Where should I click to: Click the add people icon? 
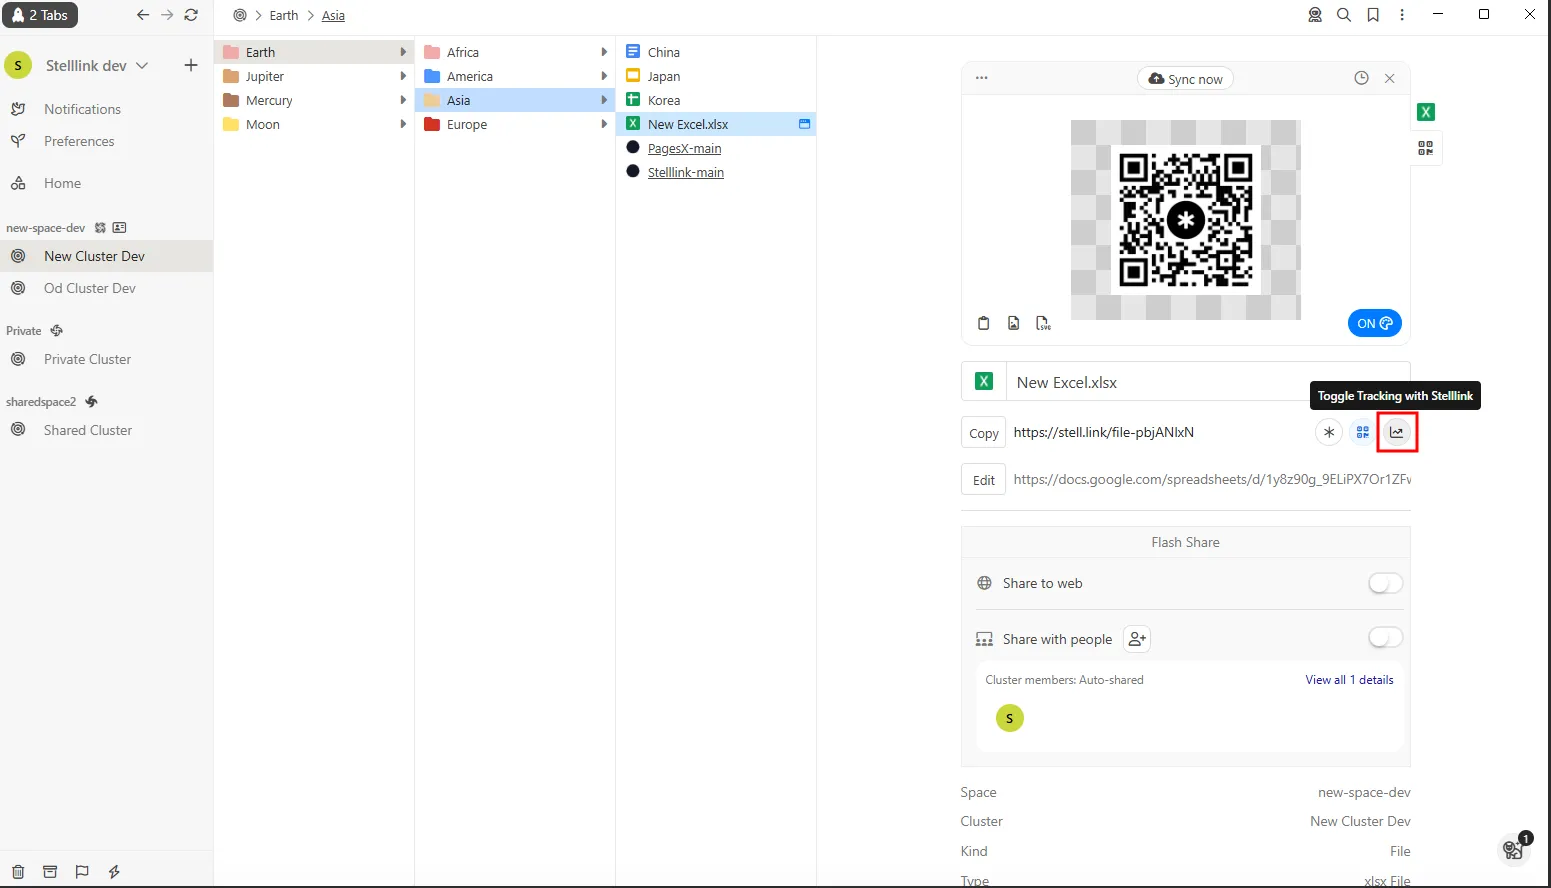(x=1137, y=639)
